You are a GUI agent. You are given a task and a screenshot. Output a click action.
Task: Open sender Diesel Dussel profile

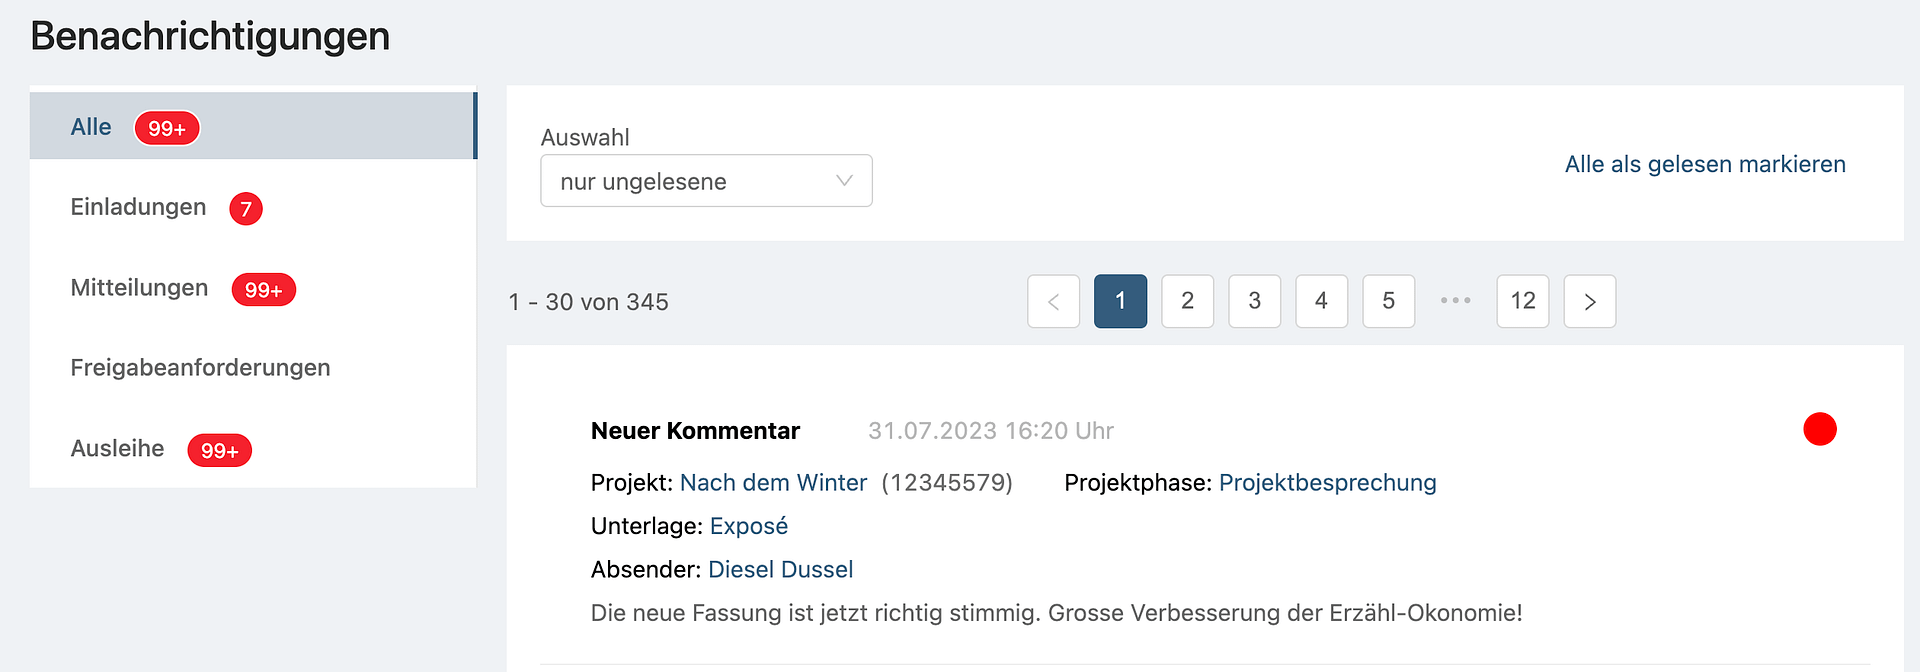click(x=780, y=570)
